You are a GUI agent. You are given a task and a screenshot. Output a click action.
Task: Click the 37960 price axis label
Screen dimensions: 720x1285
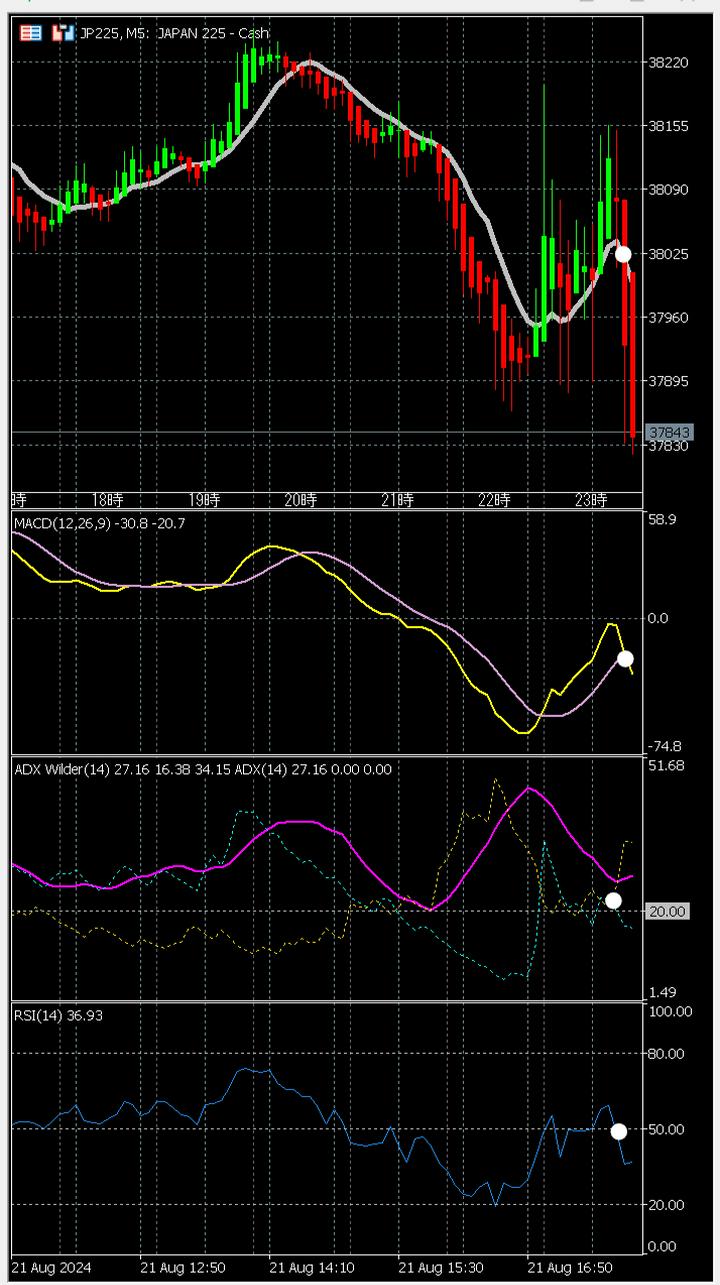[x=669, y=318]
